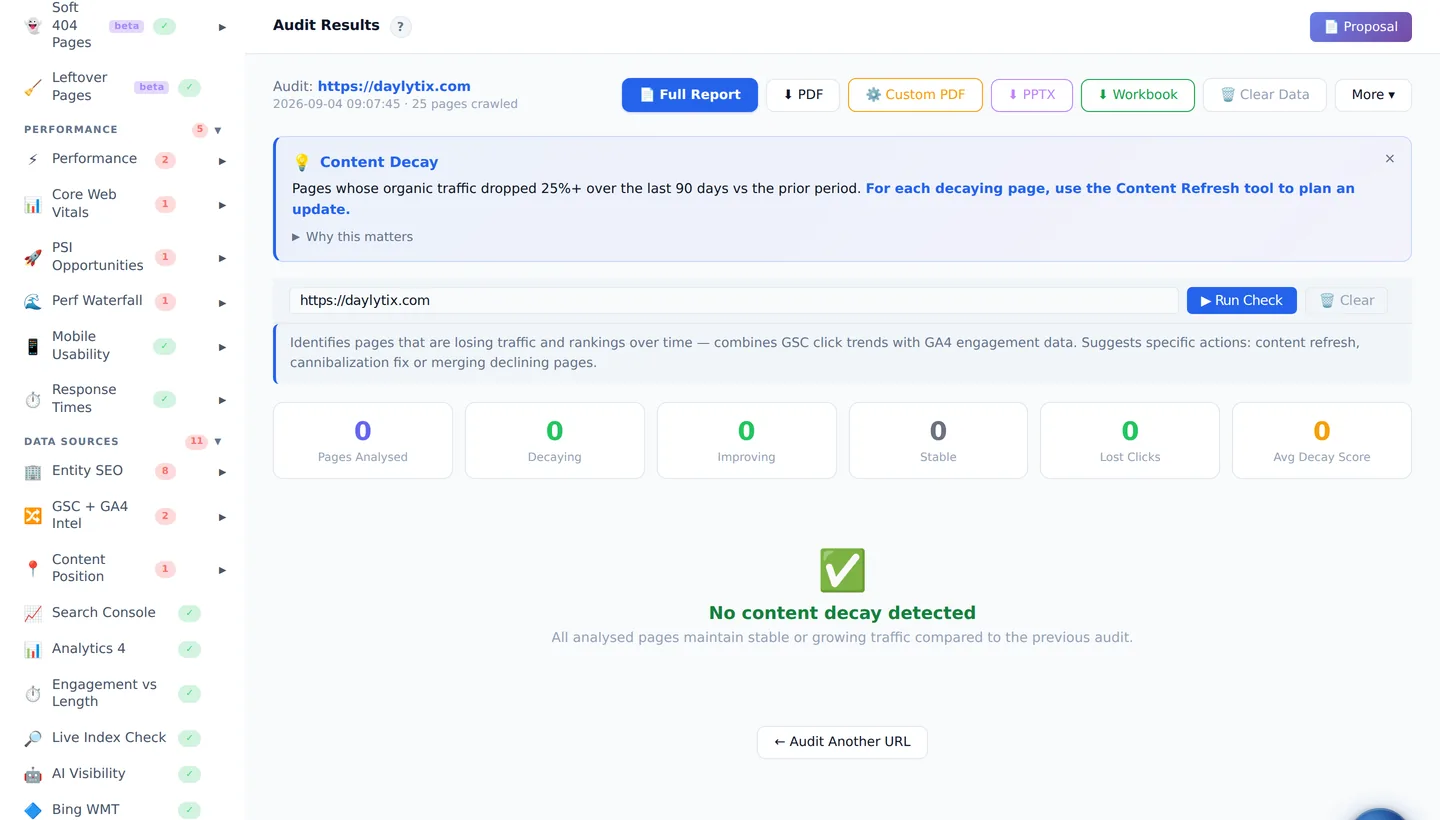Viewport: 1440px width, 820px height.
Task: Click the lightbulb icon in Content Decay banner
Action: point(302,162)
